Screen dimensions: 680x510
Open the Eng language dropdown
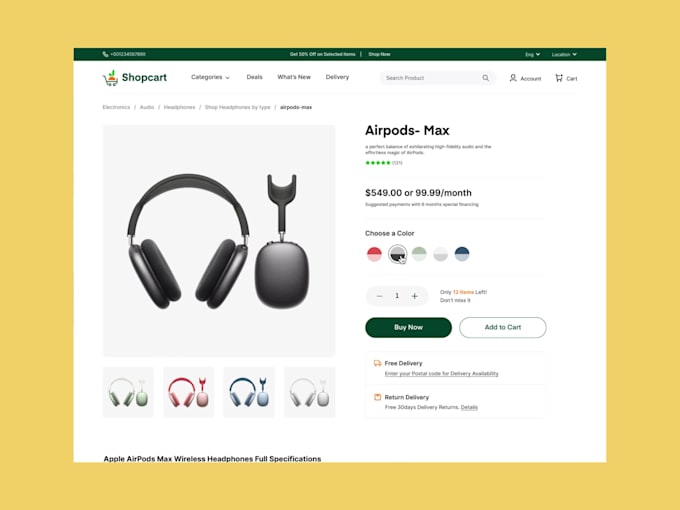click(533, 55)
